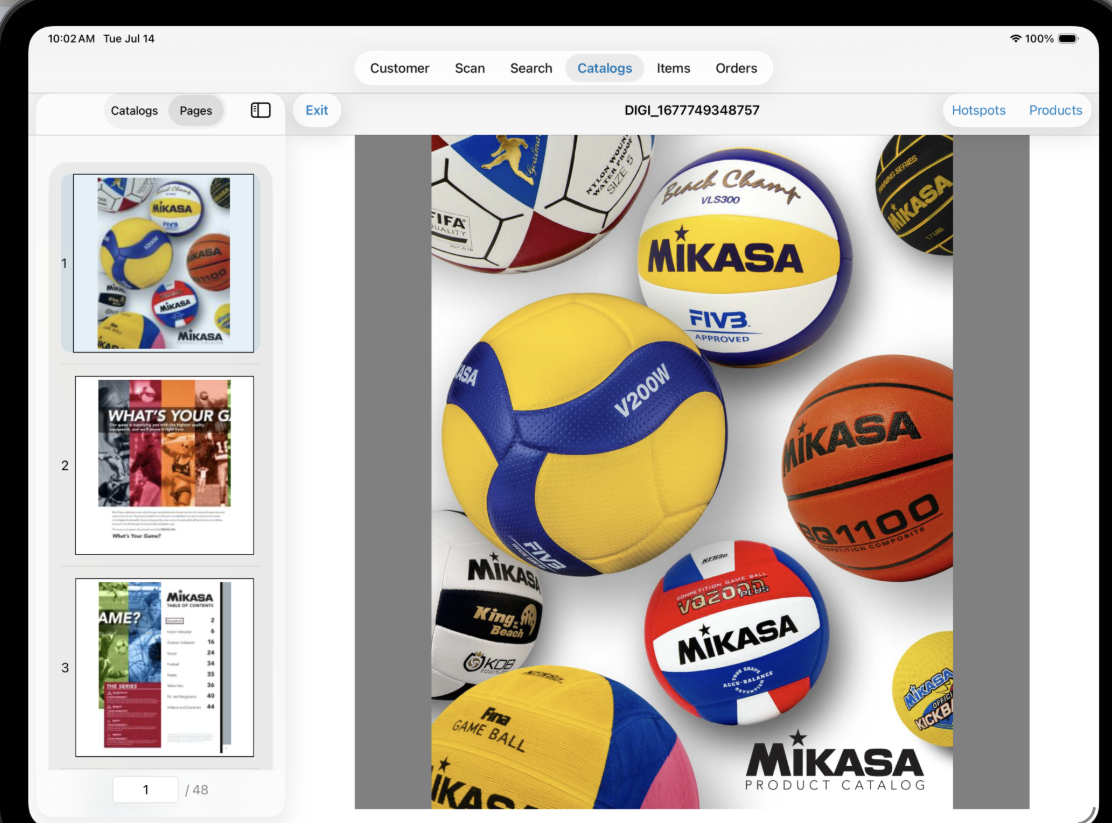
Task: Tap the battery indicator icon
Action: coord(1068,38)
